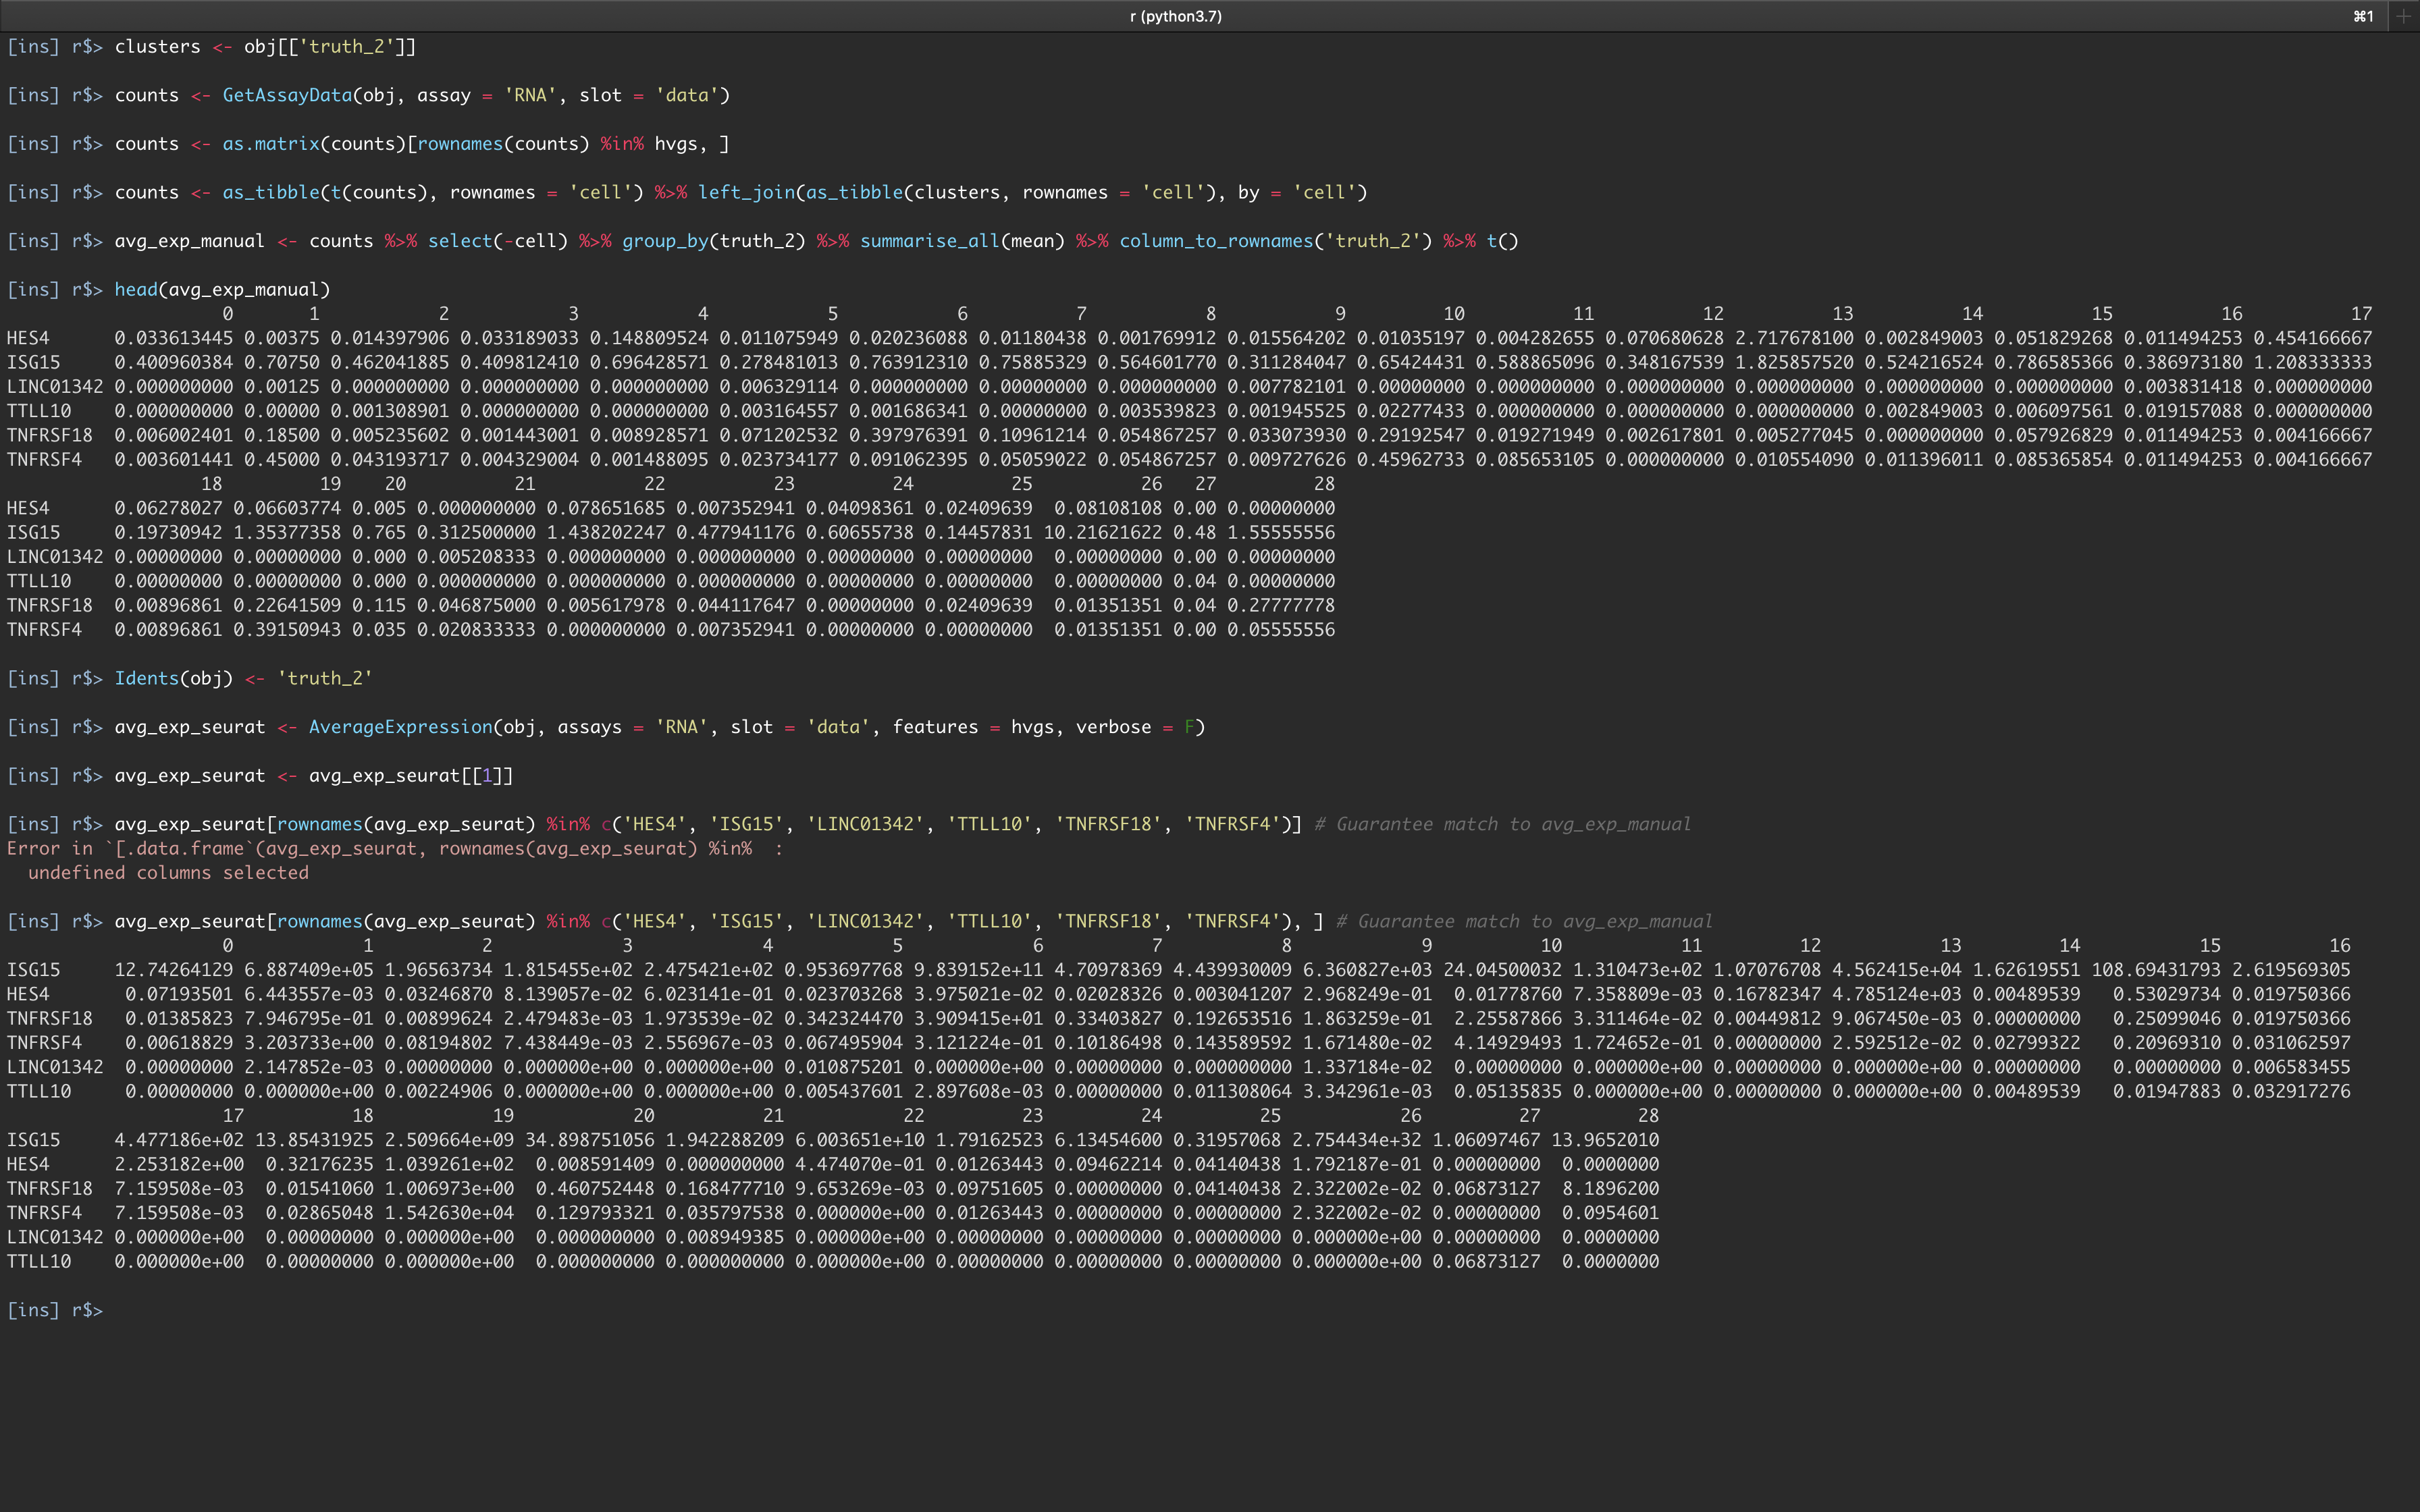
Task: Click the summarise_all(mean) expression
Action: click(963, 240)
